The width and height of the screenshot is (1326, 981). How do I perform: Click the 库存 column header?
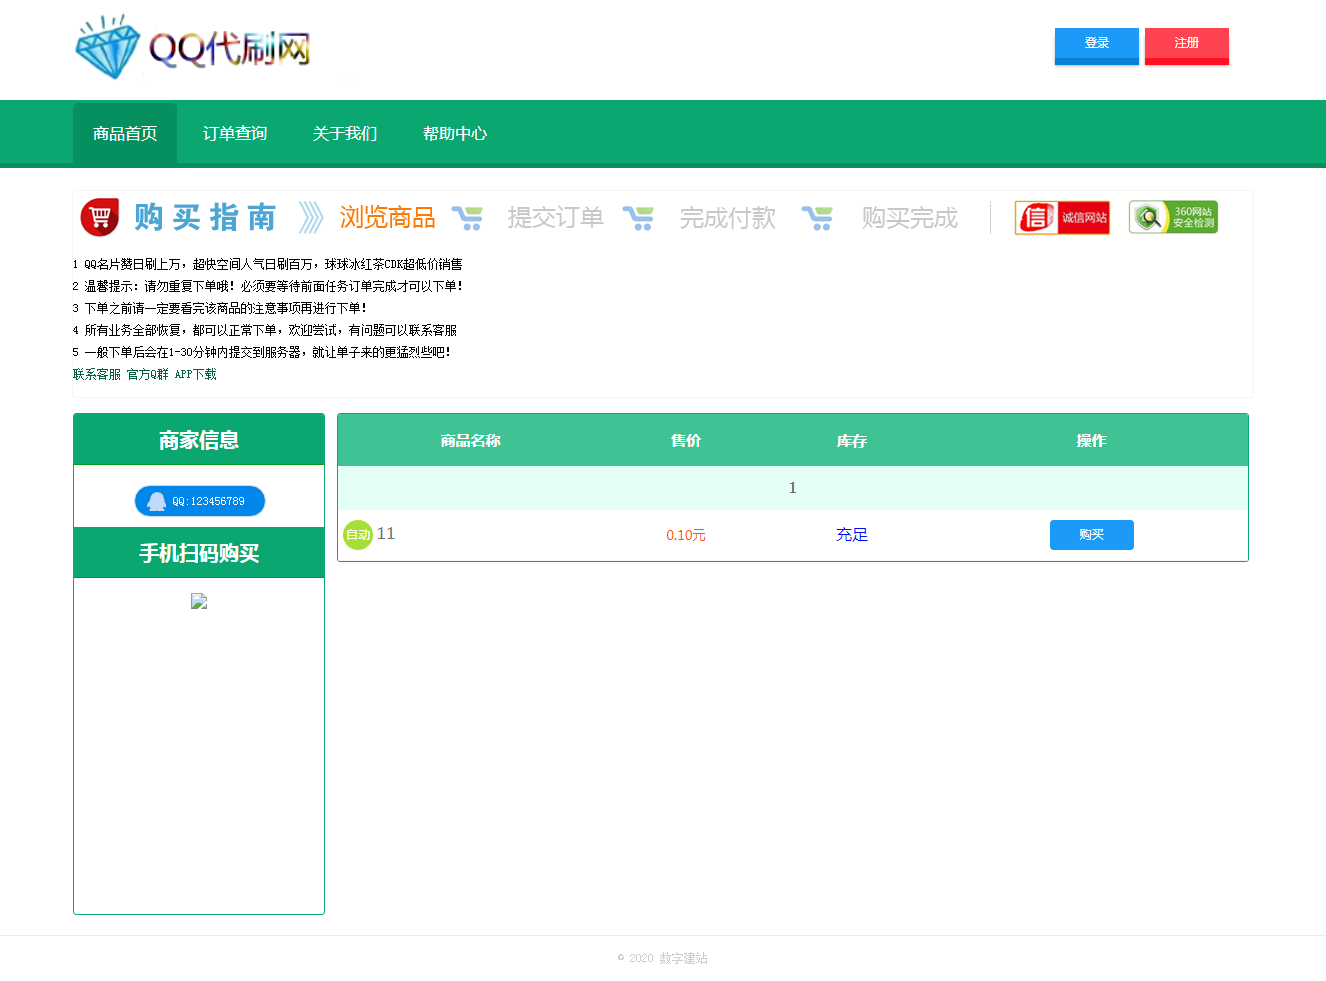(x=852, y=440)
